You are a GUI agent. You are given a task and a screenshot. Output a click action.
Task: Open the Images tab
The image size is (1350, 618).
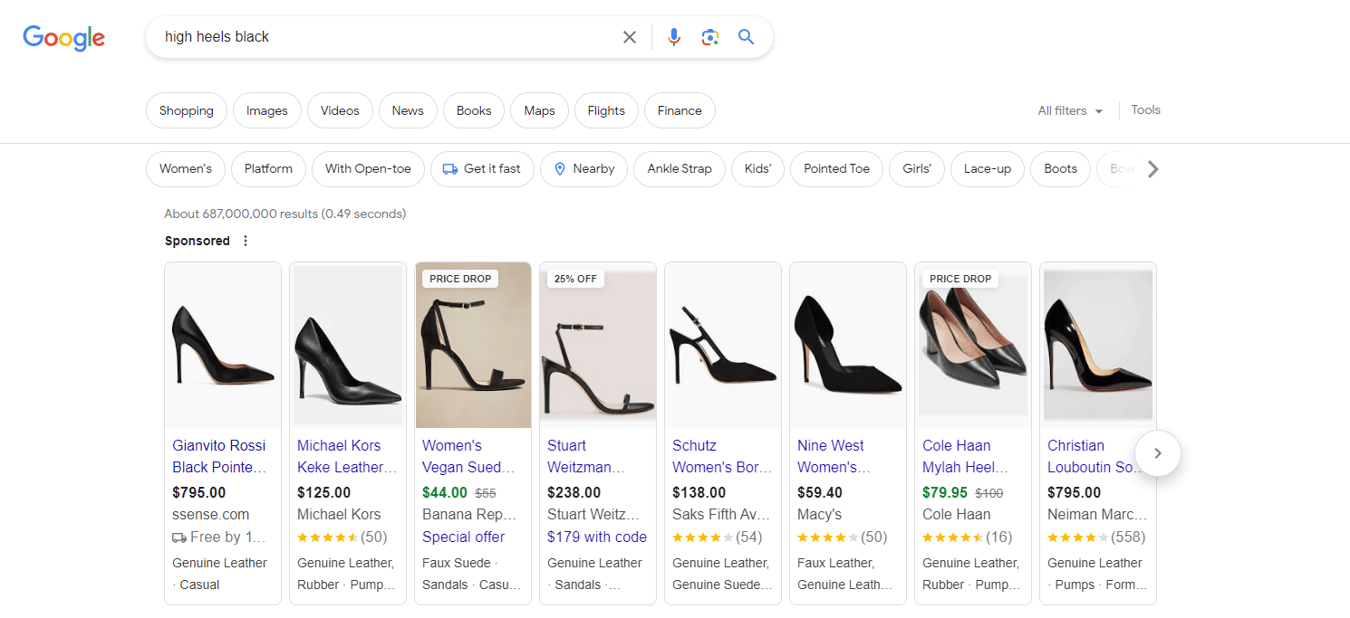(267, 110)
